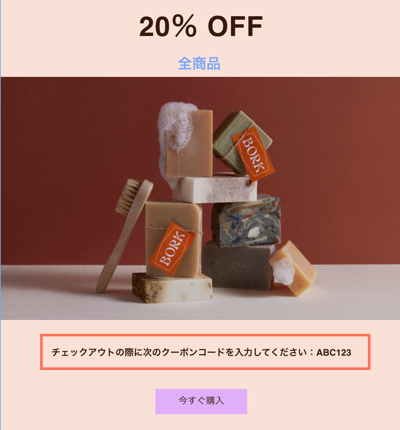Click the wooden brush in the photo
The height and width of the screenshot is (430, 400).
point(124,235)
